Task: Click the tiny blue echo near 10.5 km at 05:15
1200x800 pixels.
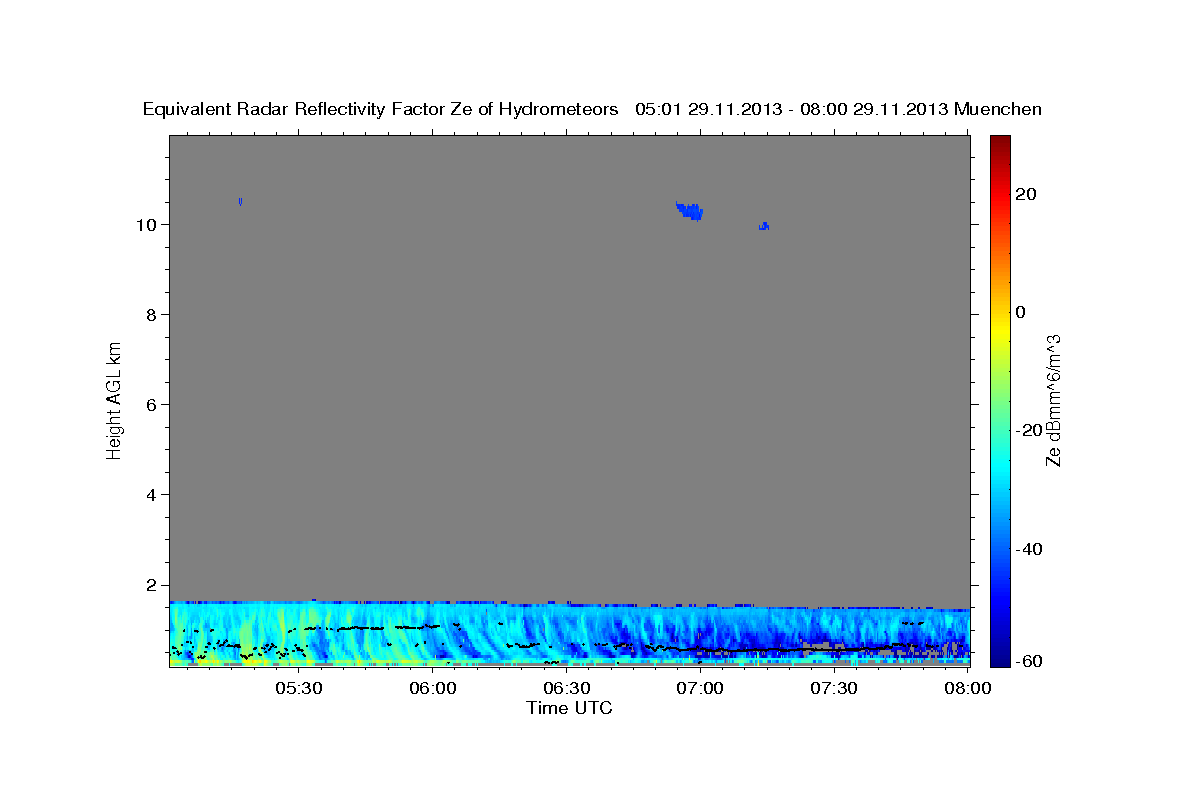Action: click(x=241, y=201)
